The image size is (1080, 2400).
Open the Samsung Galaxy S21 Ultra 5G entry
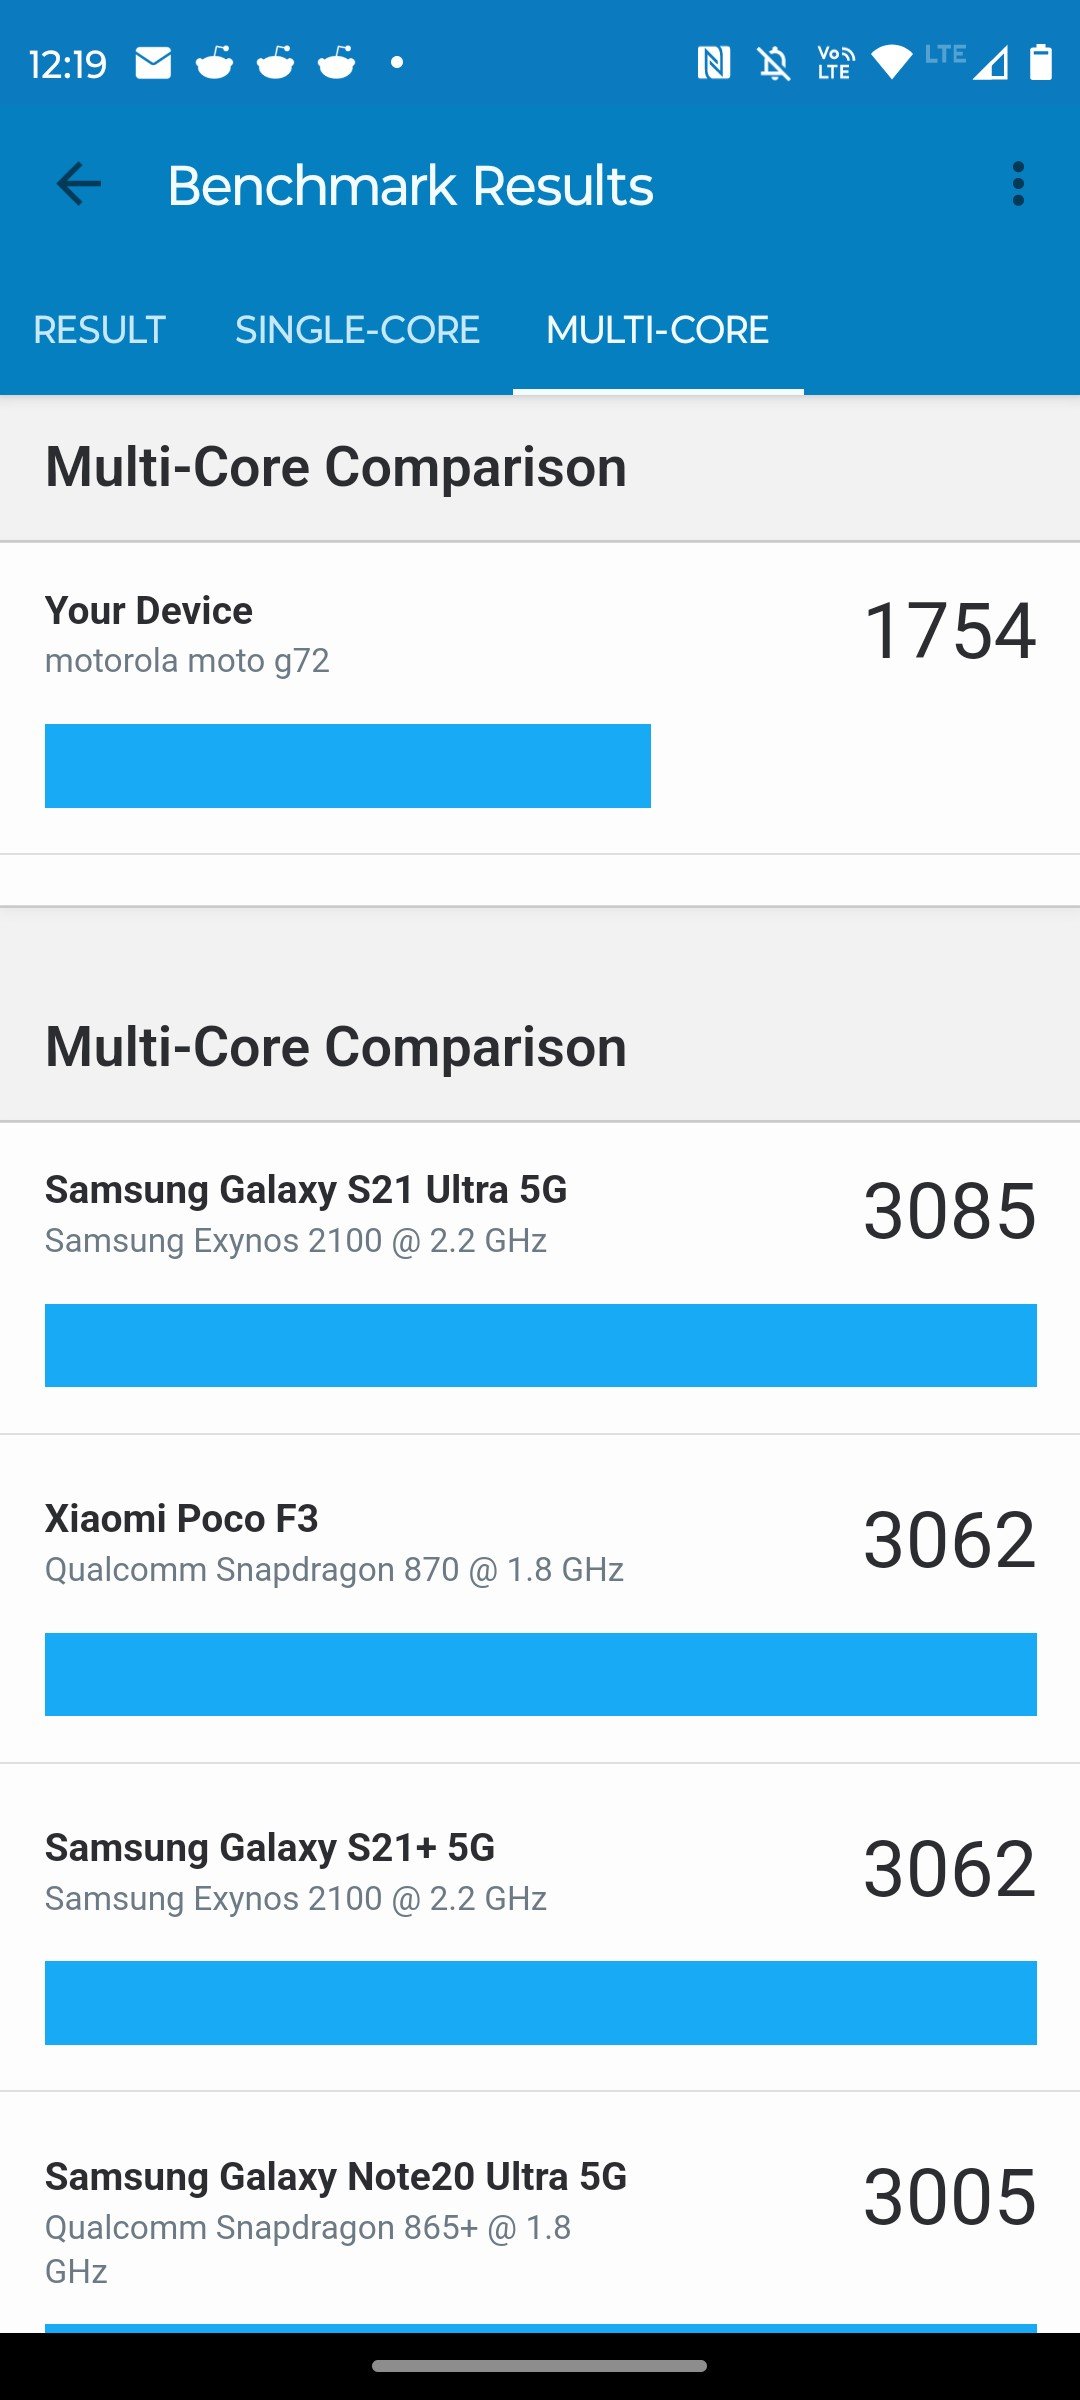(540, 1279)
